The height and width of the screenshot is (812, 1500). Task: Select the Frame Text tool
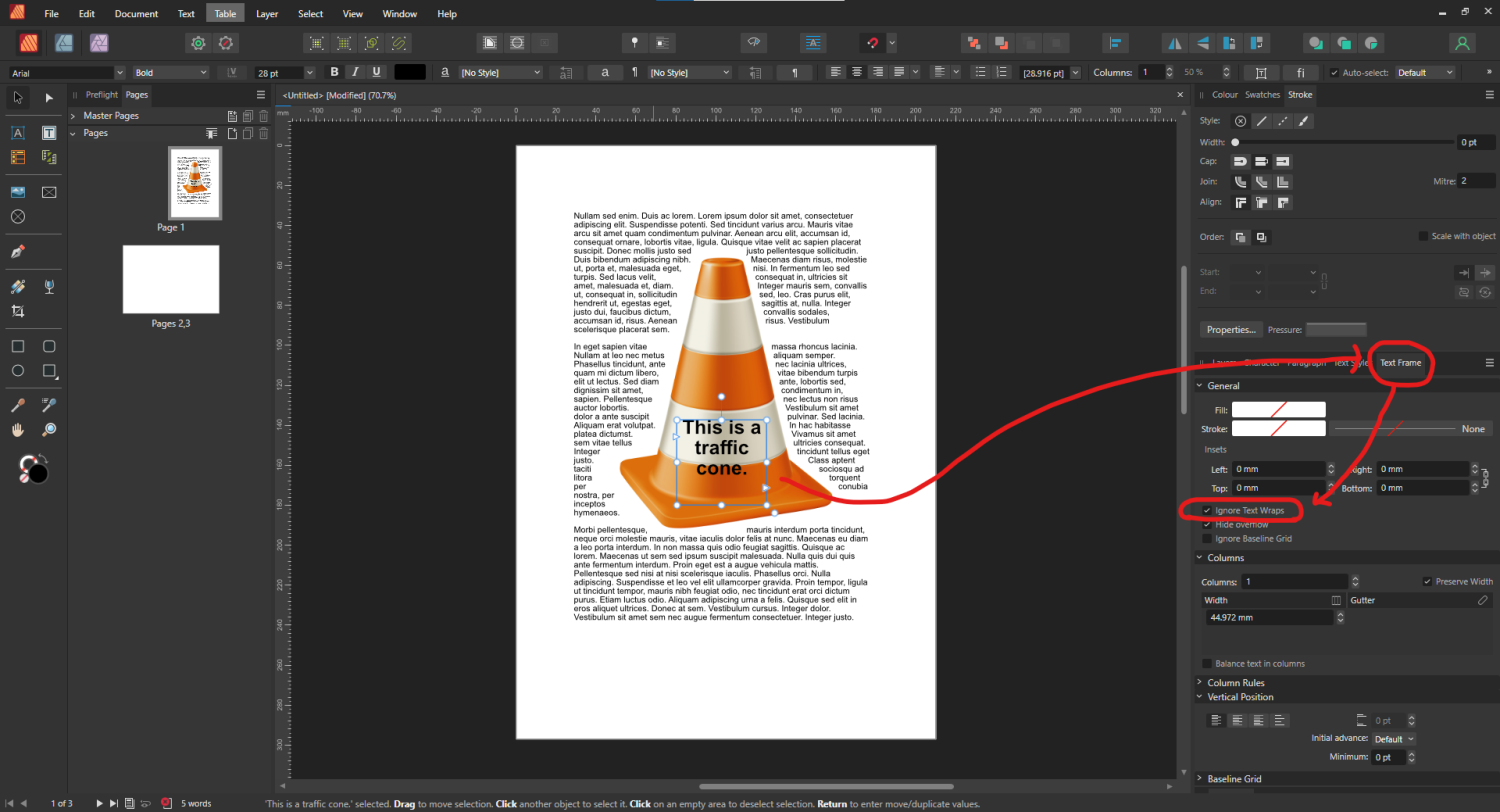(x=48, y=132)
